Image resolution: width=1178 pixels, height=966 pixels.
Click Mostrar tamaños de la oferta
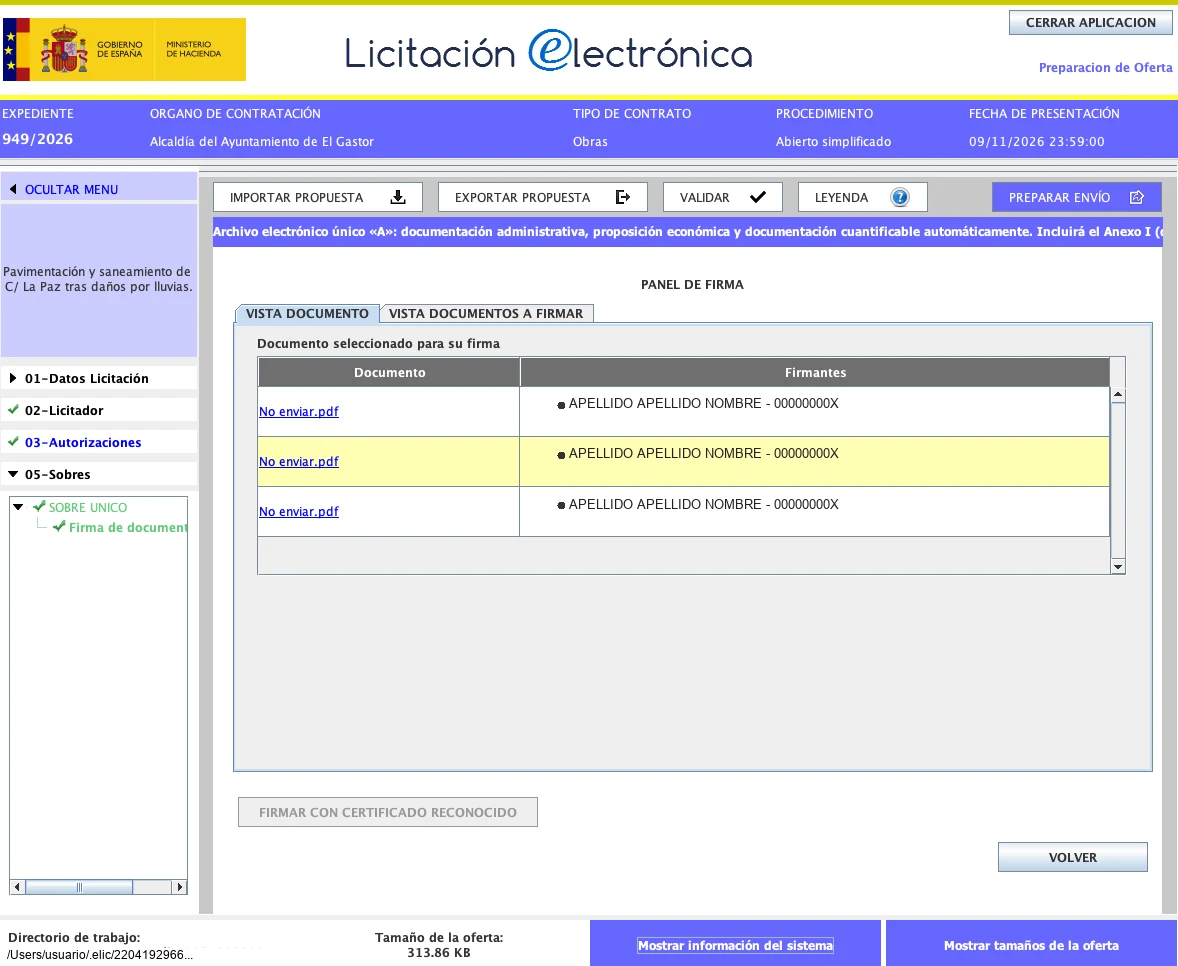tap(1031, 945)
